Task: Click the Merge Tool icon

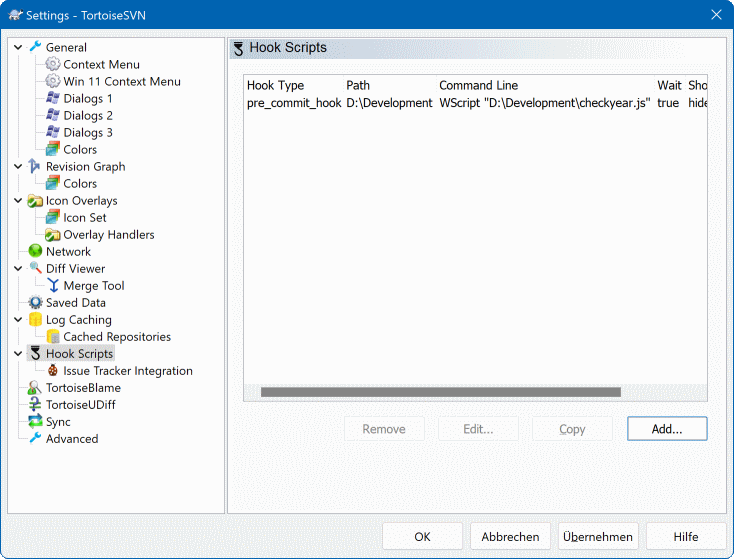Action: click(x=53, y=285)
